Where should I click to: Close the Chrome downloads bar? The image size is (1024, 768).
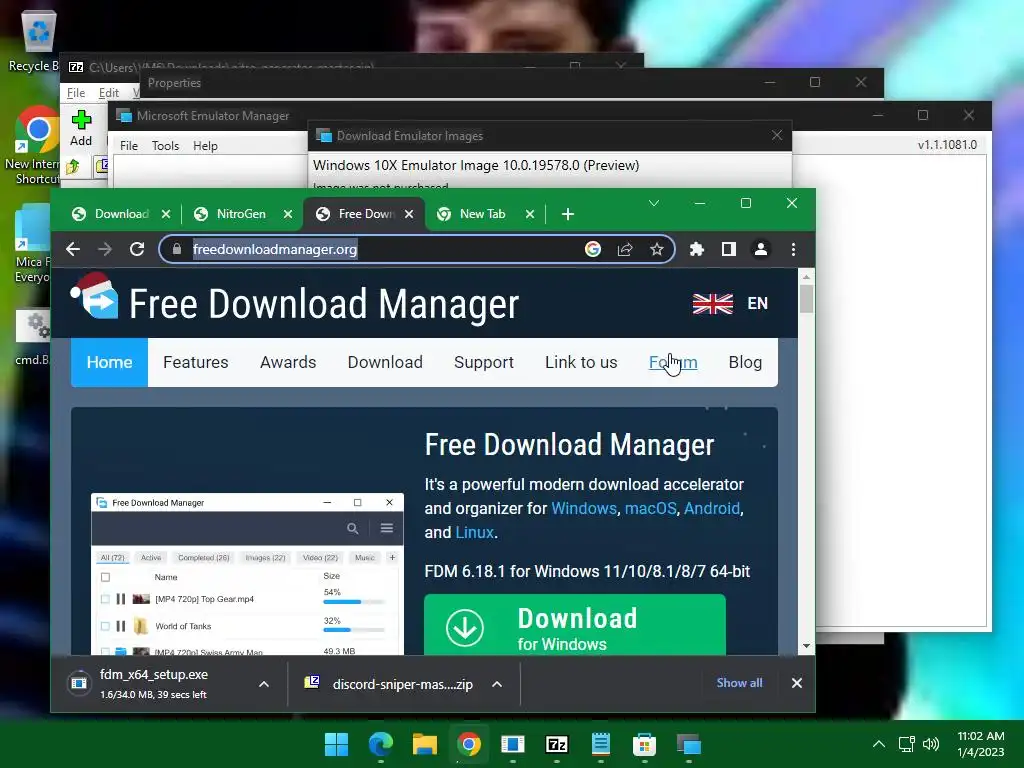coord(797,683)
